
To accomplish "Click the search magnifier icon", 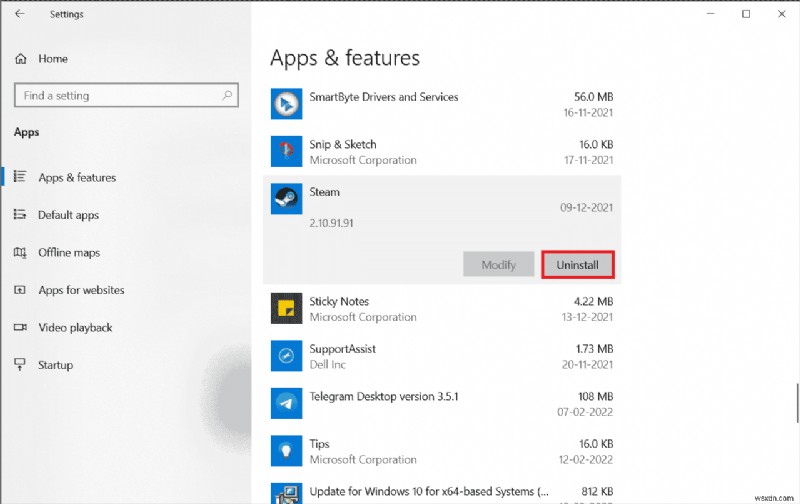I will [x=227, y=95].
